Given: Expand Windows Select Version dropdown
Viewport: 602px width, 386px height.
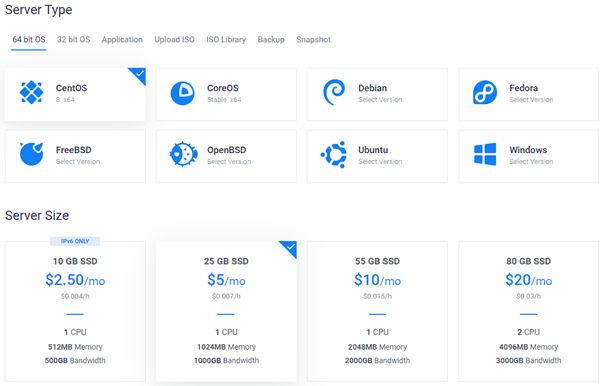Looking at the screenshot, I should (531, 162).
